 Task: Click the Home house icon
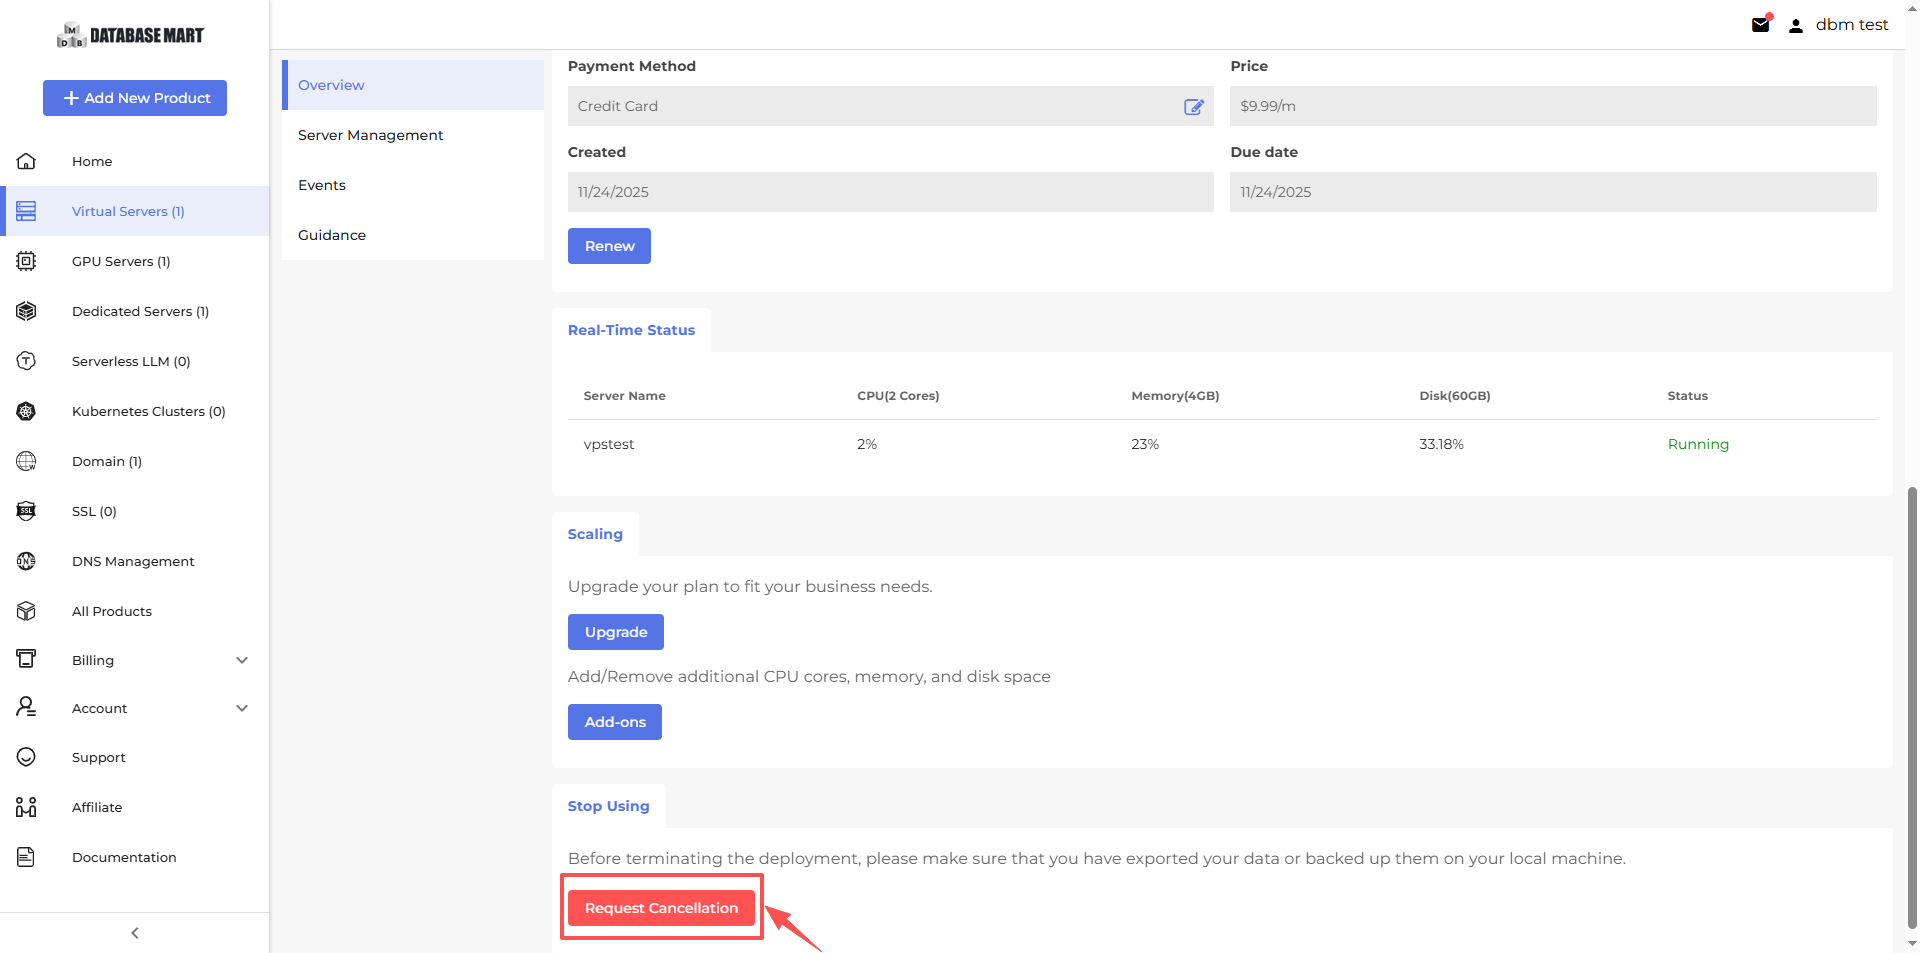[26, 161]
